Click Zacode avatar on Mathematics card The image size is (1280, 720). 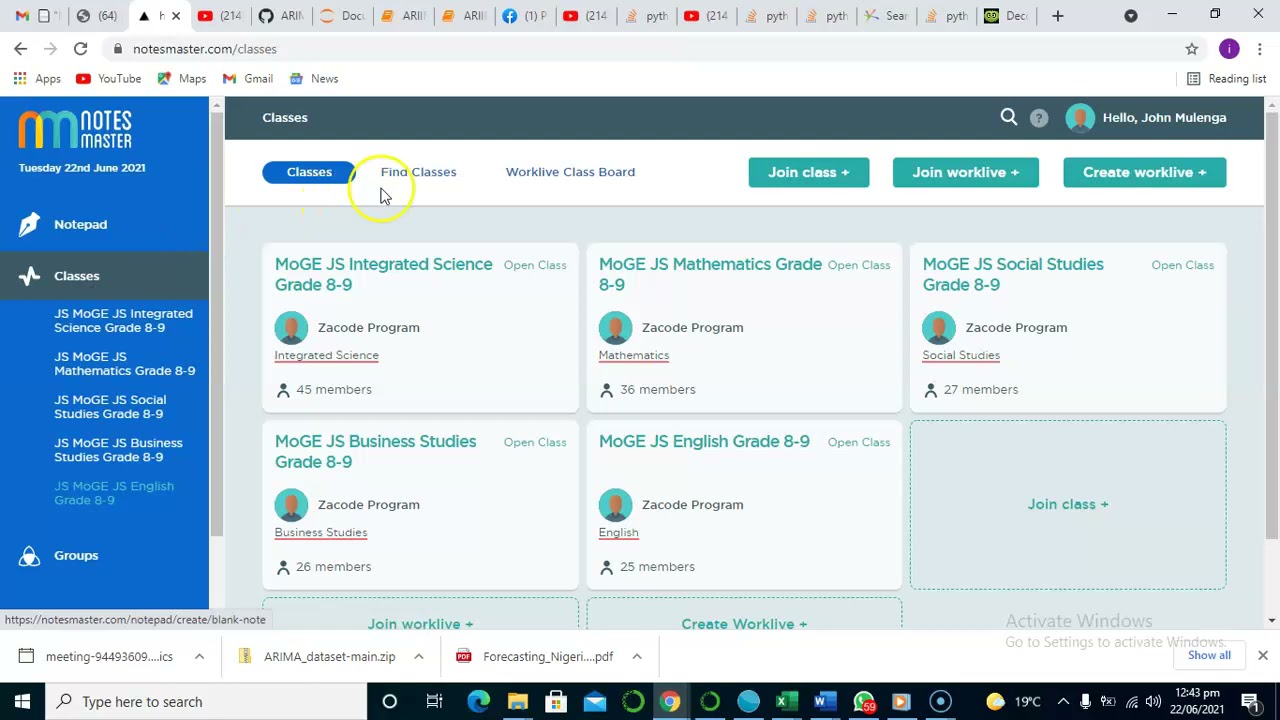pyautogui.click(x=615, y=328)
